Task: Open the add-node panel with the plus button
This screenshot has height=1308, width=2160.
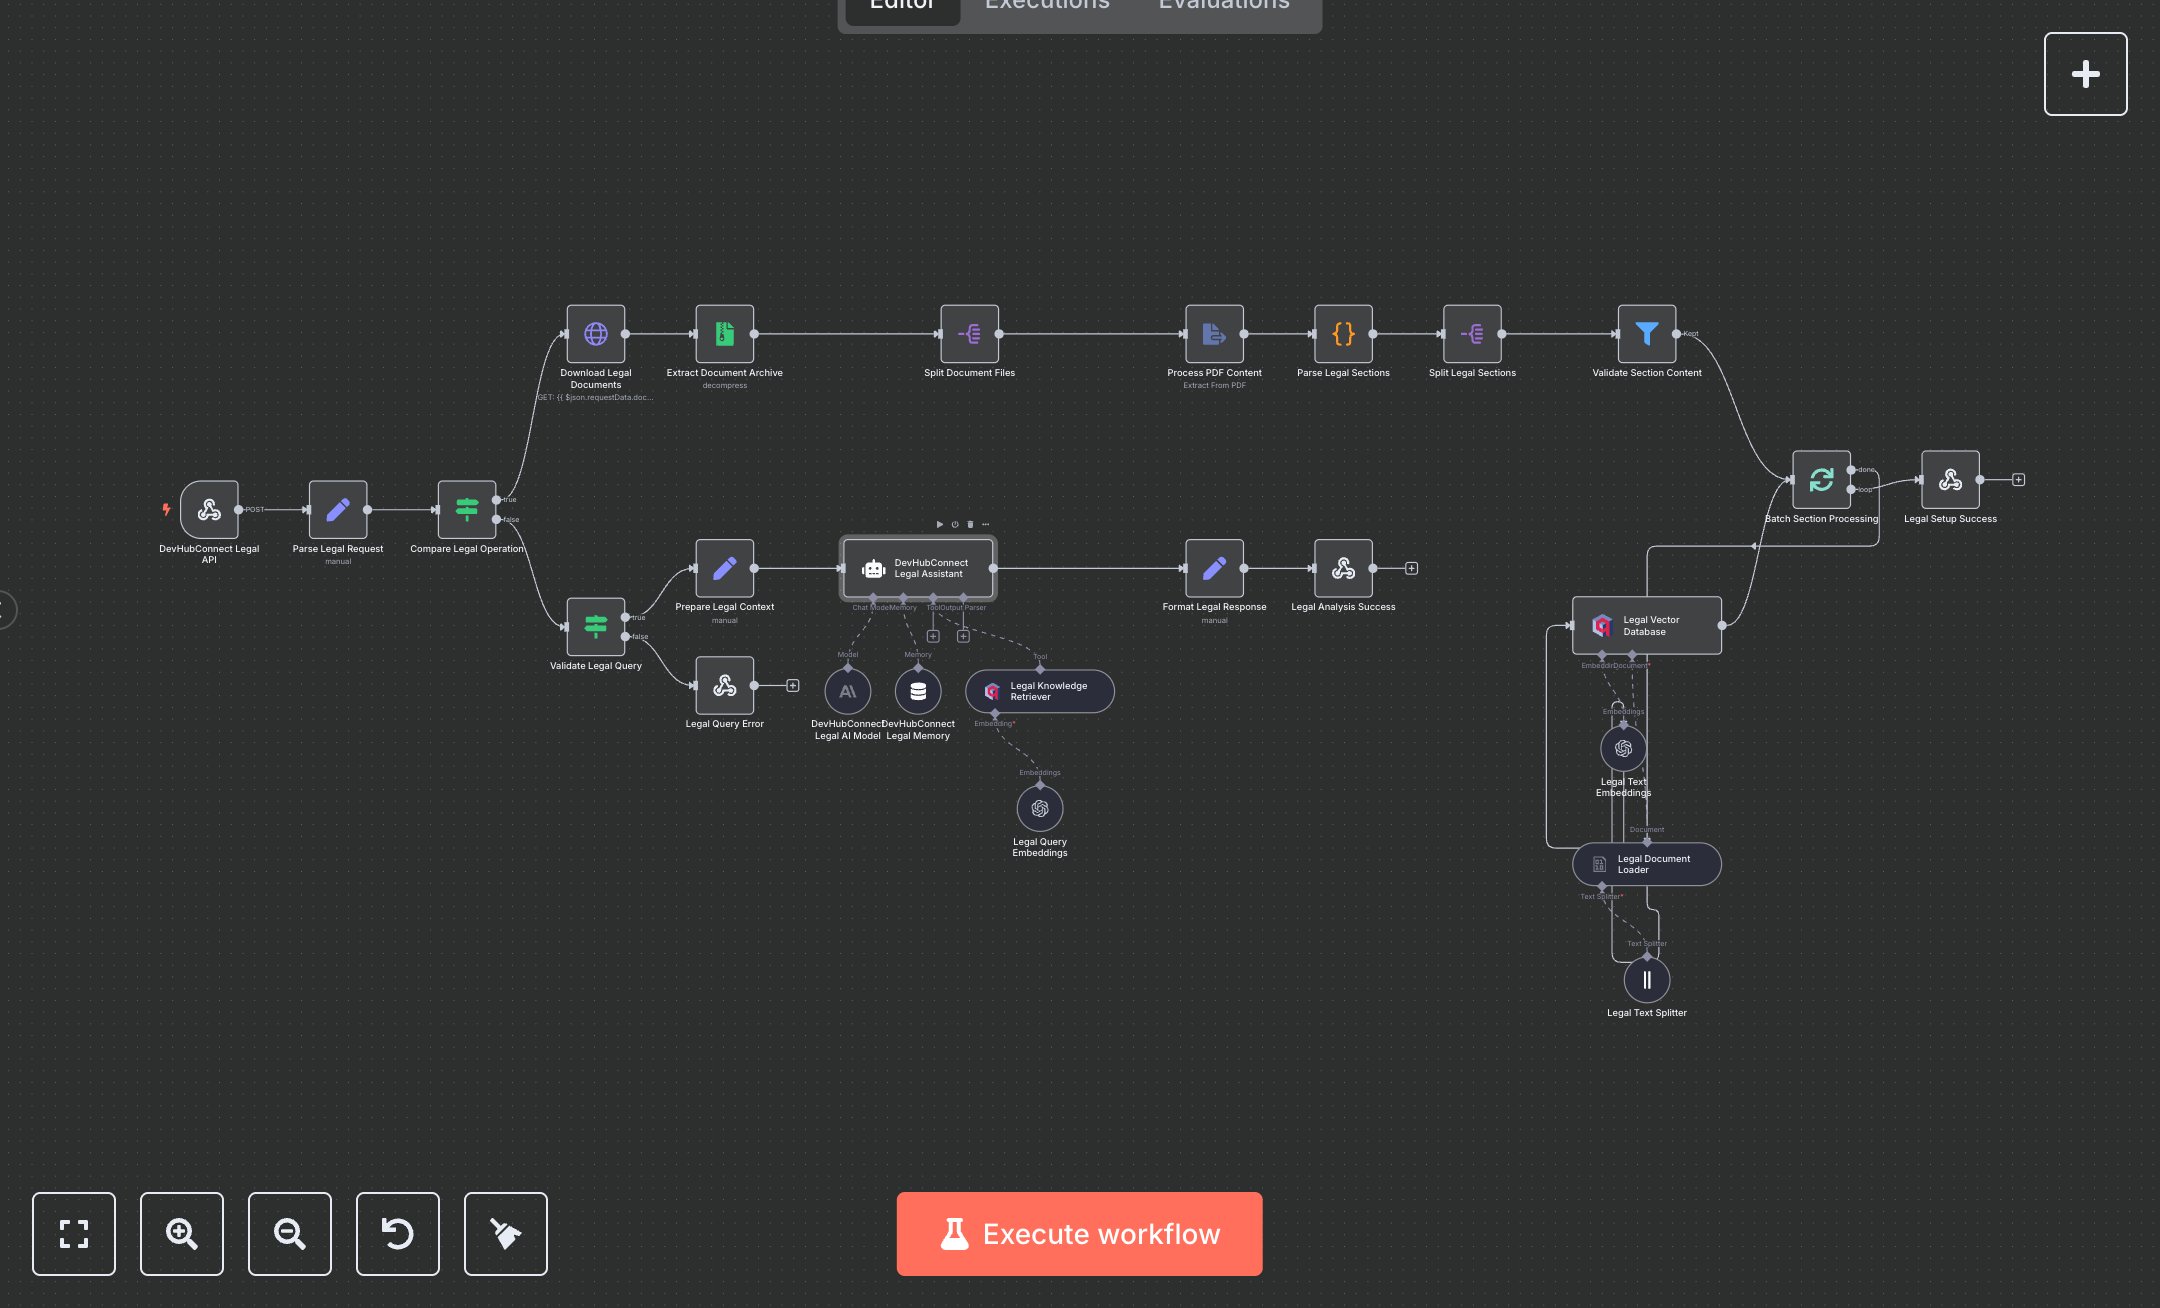Action: 2085,74
